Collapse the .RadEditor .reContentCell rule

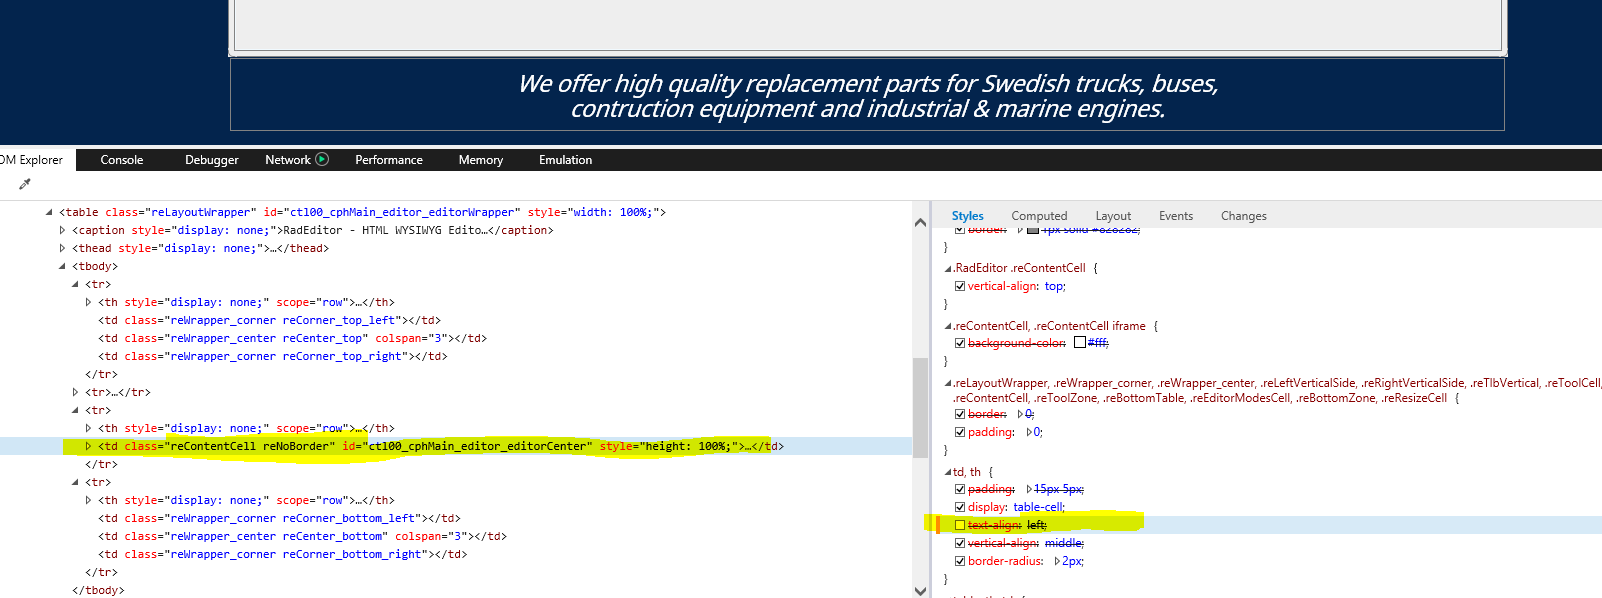pyautogui.click(x=948, y=269)
